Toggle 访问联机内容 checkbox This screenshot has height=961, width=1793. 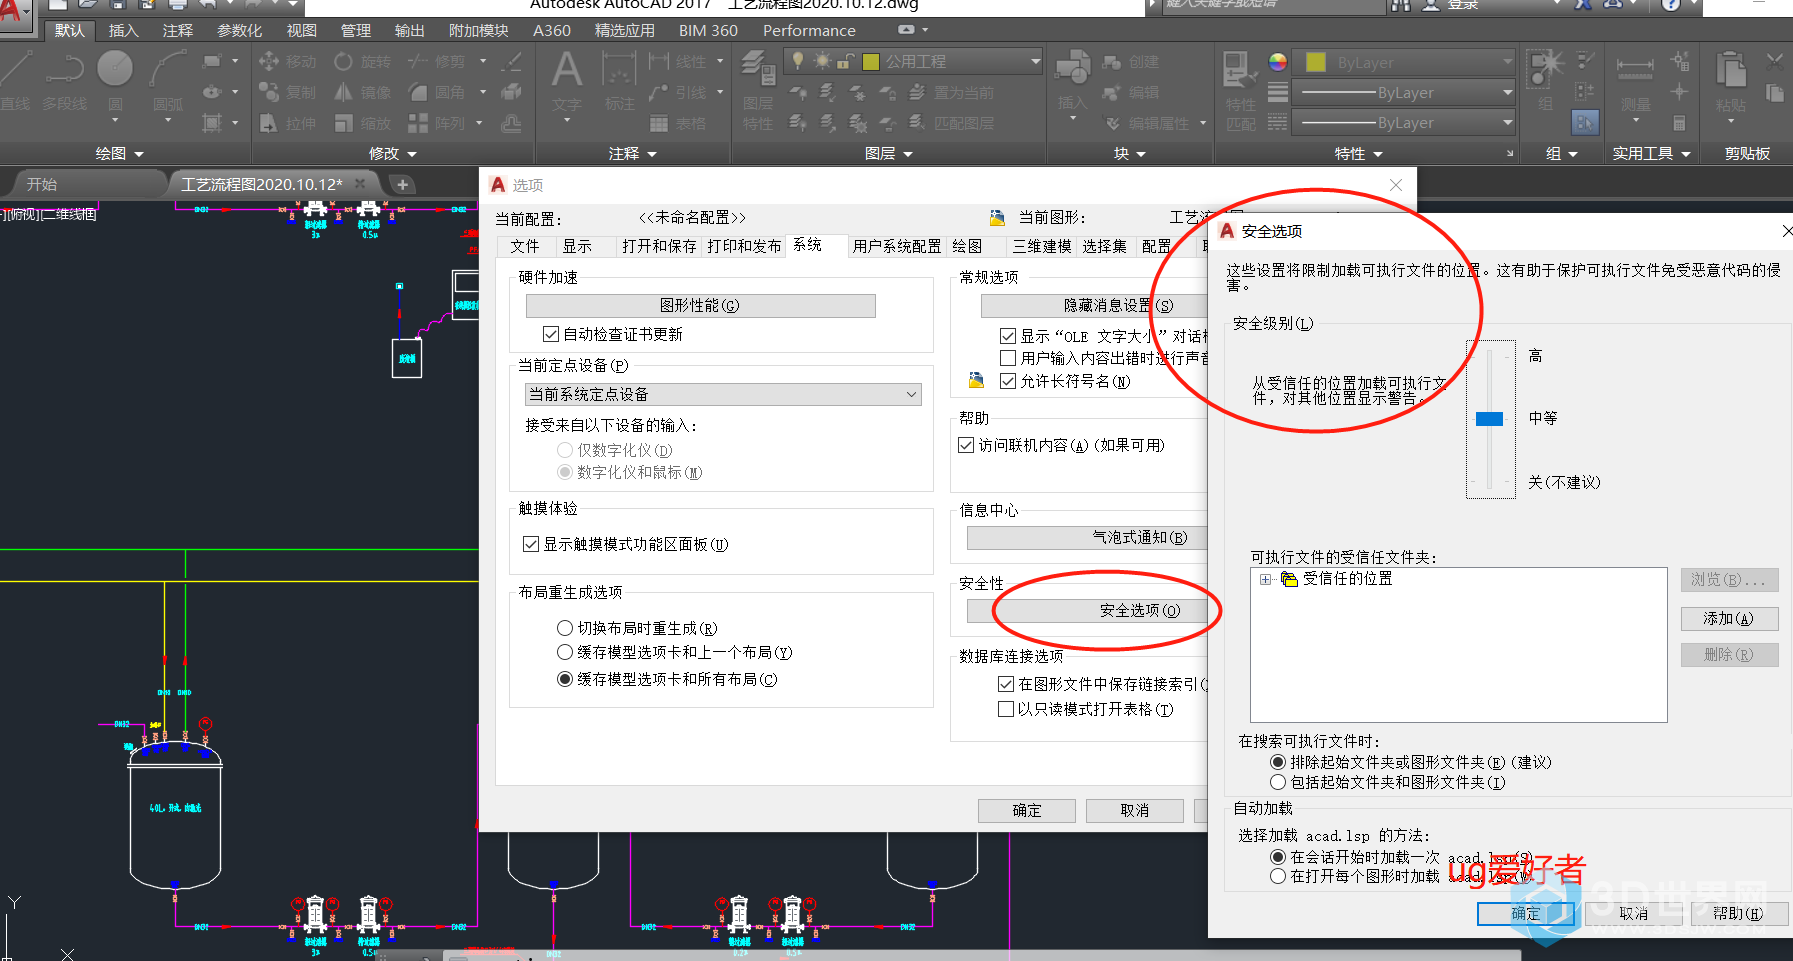point(966,445)
